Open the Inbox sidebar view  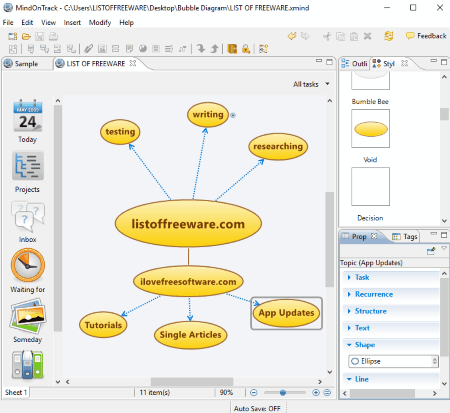(x=28, y=222)
